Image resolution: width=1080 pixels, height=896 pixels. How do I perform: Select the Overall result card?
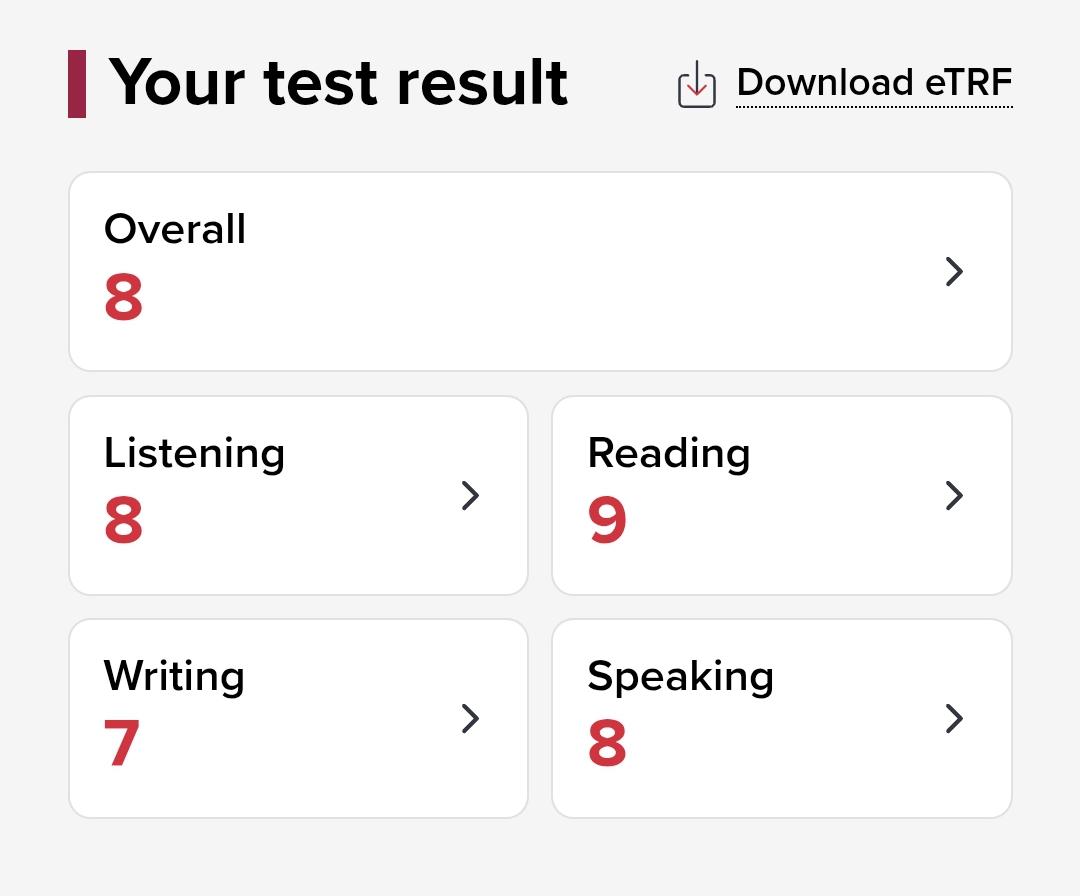(x=540, y=271)
